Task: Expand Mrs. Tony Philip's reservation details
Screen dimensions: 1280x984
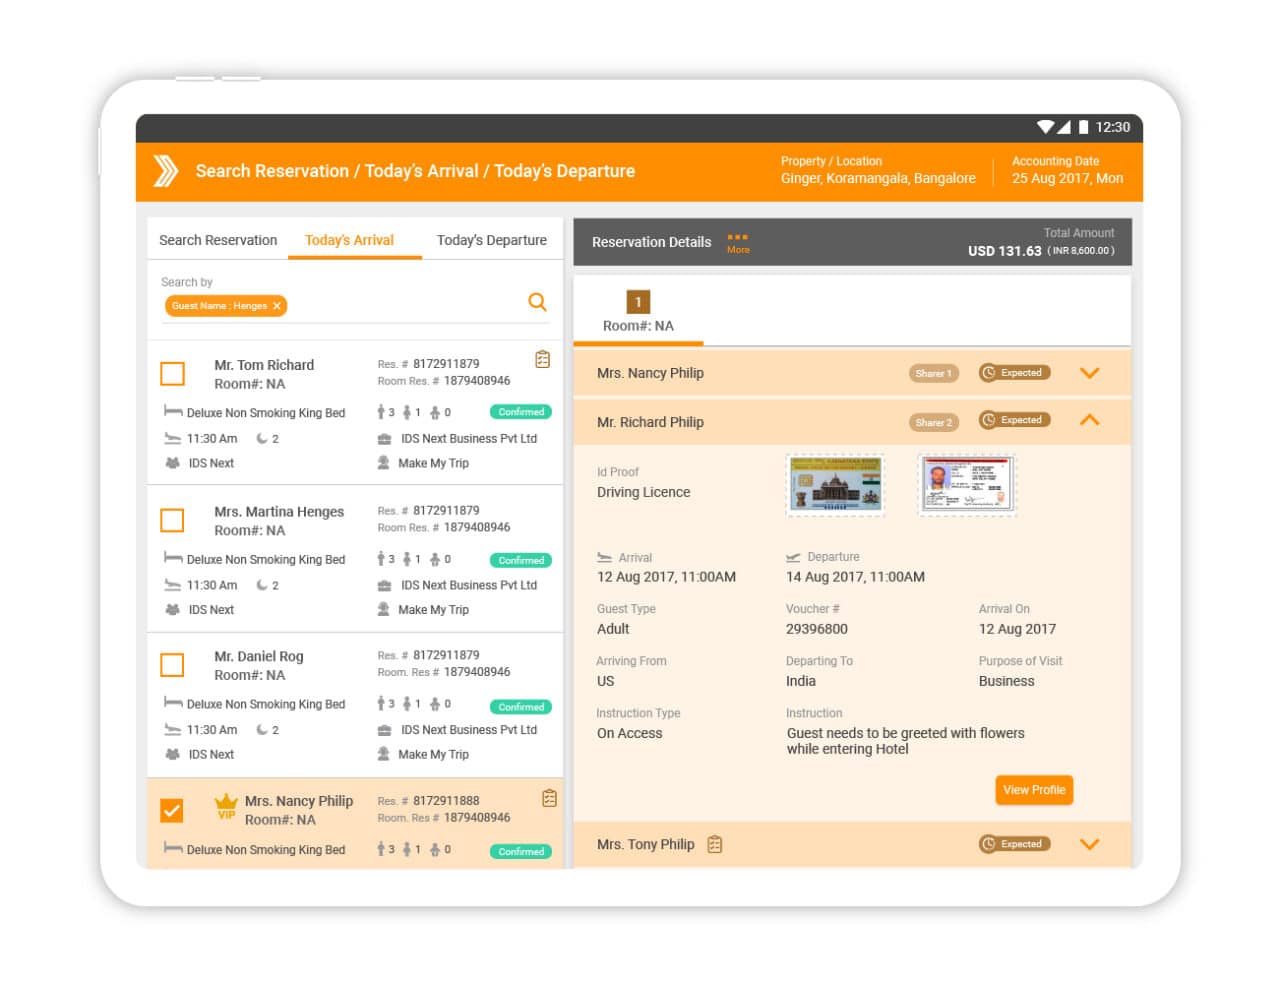Action: 1089,844
